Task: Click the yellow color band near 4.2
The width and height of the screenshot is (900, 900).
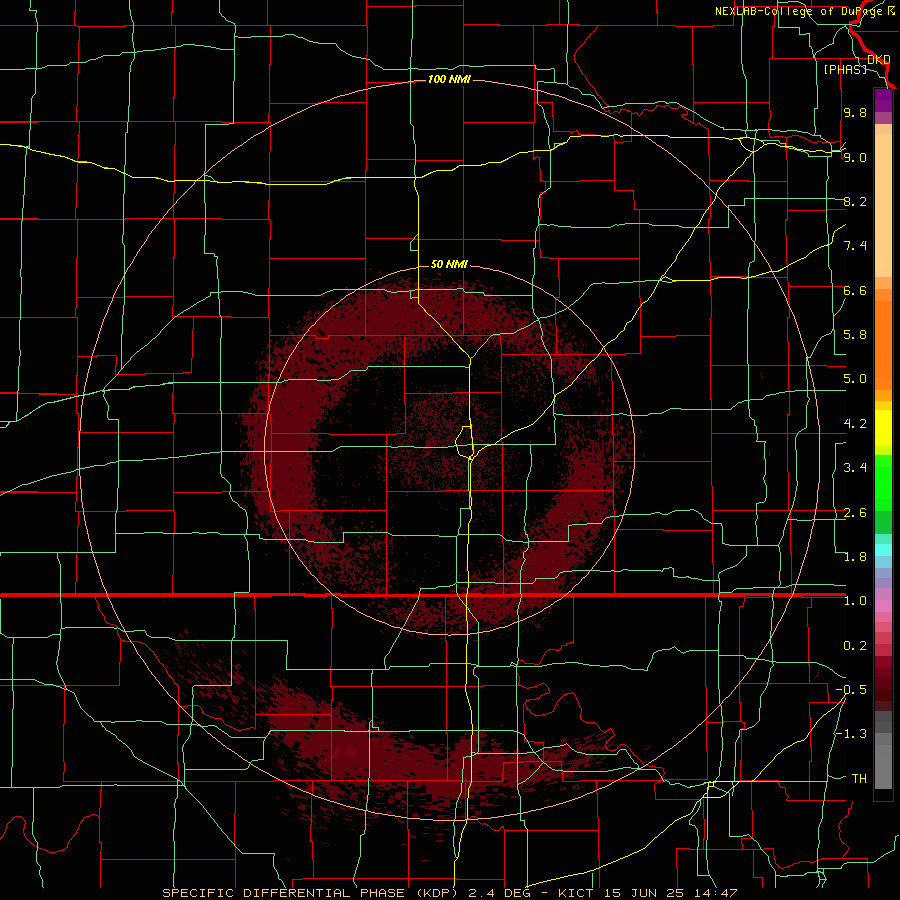Action: [x=883, y=428]
